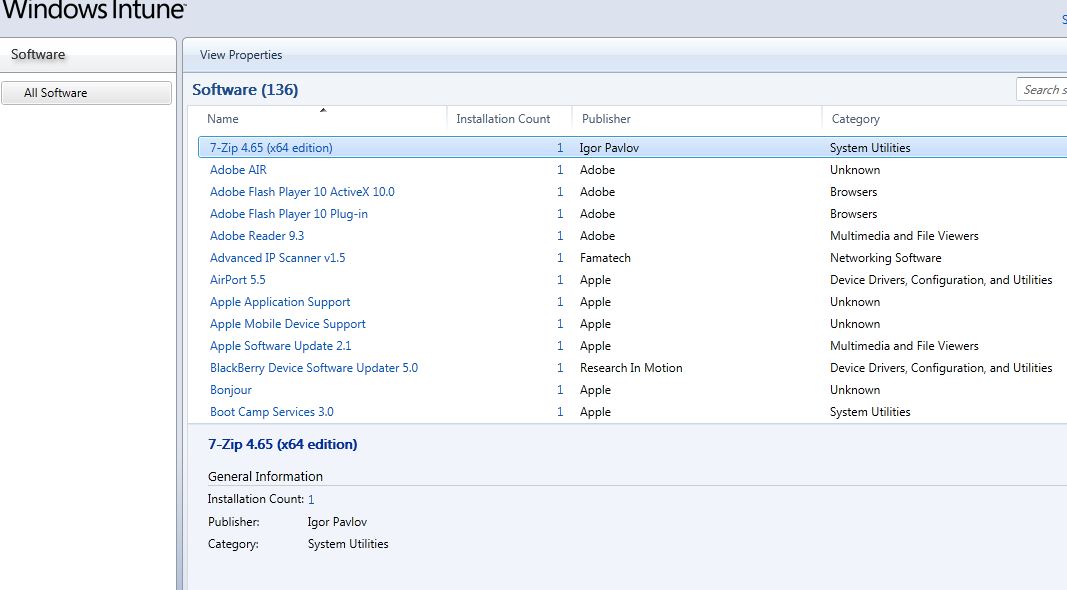Screen dimensions: 1067x590
Task: Open Adobe Flash Player 10 ActiveX 10.0
Action: tap(302, 192)
